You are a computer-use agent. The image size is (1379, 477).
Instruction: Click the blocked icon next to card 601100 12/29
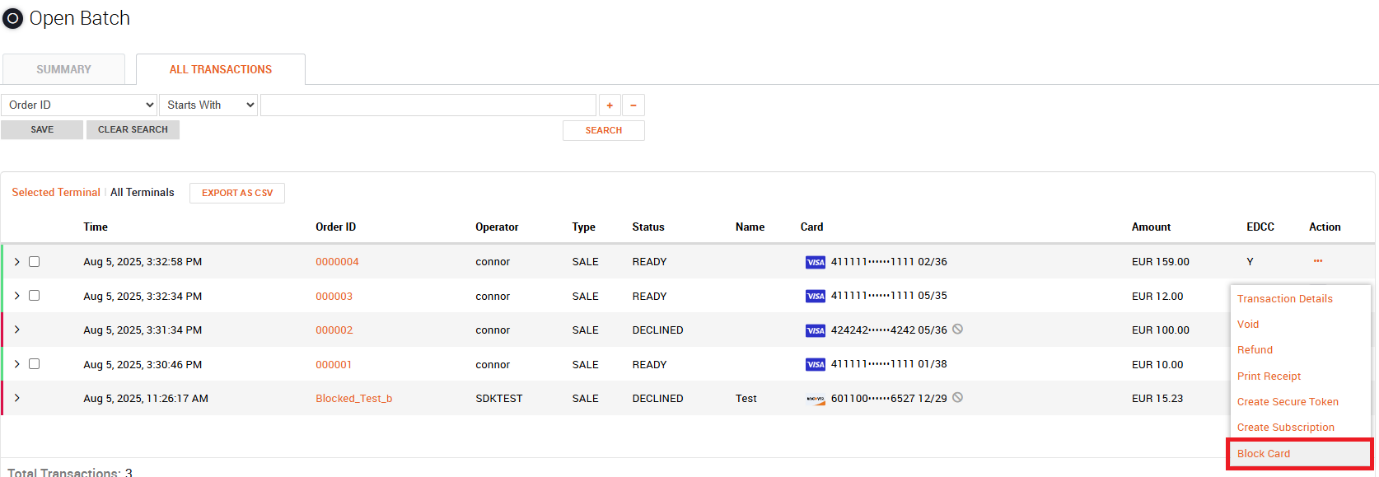pos(958,397)
